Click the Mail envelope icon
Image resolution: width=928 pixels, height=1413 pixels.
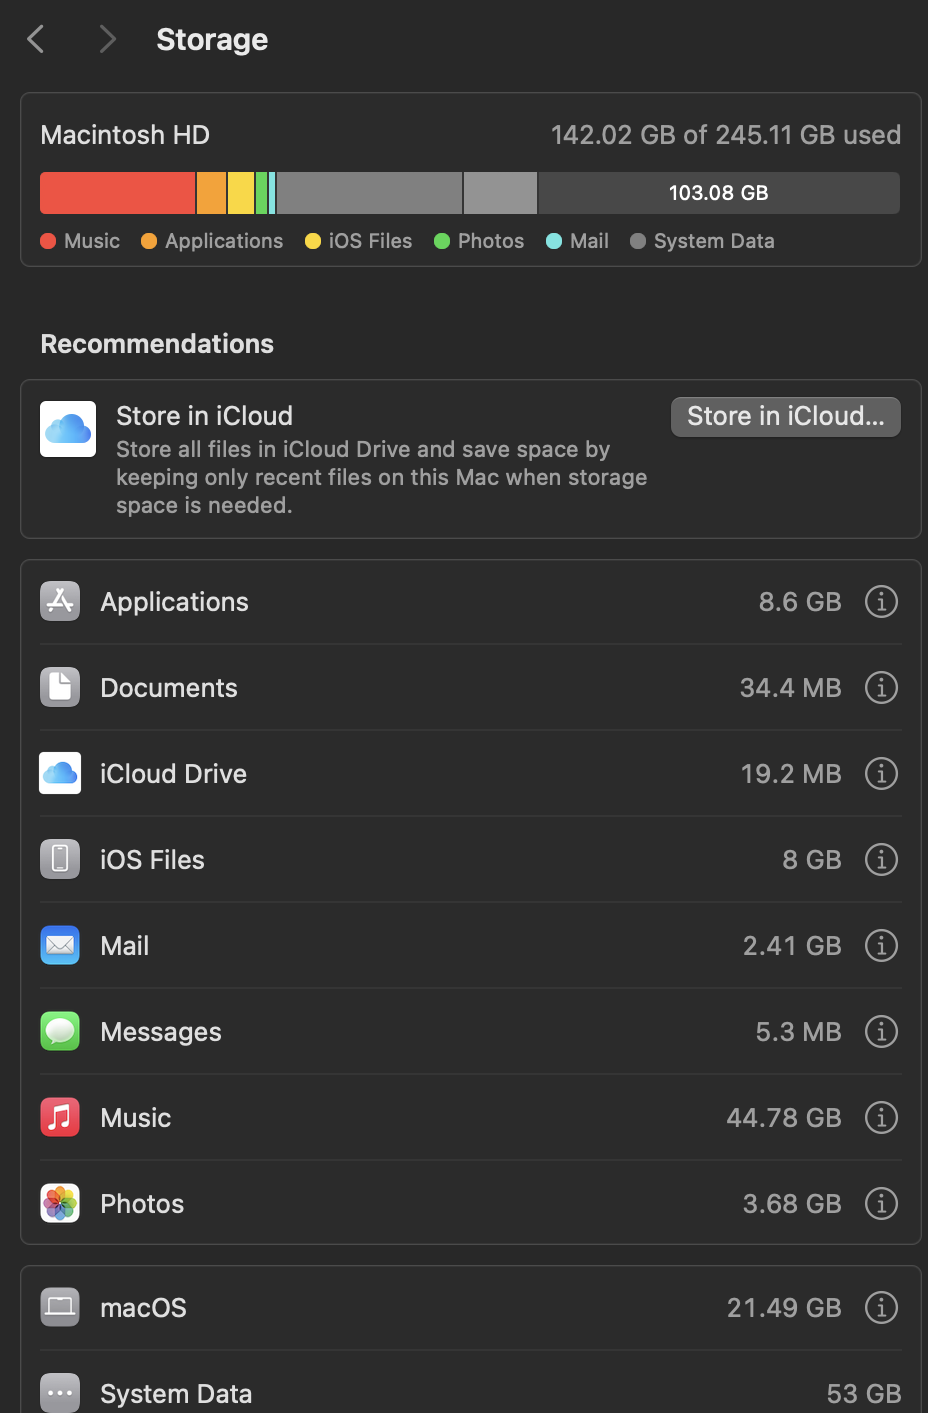[60, 946]
